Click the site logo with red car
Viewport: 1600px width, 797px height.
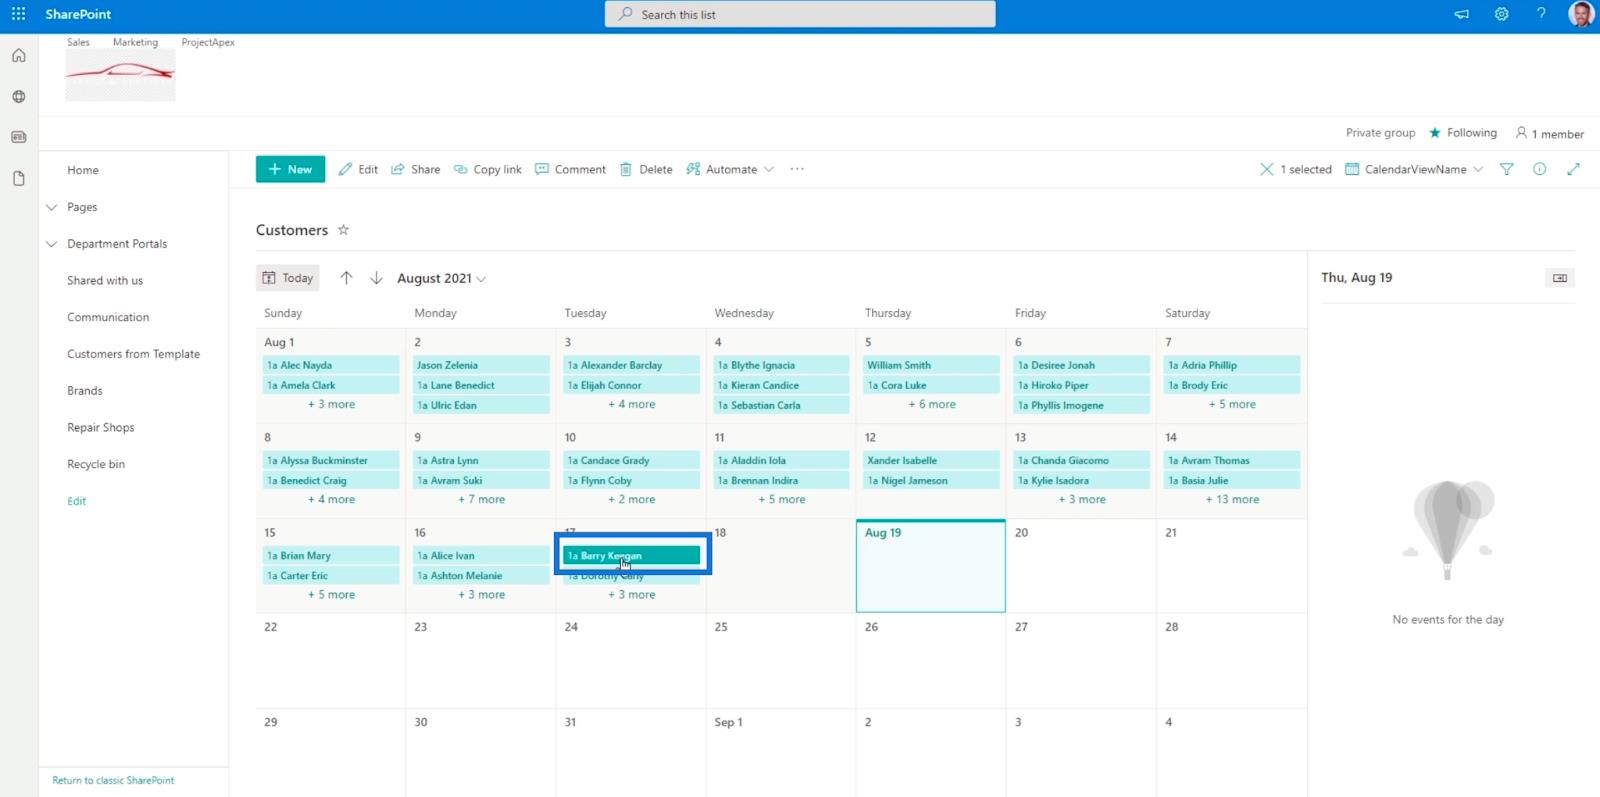(120, 75)
